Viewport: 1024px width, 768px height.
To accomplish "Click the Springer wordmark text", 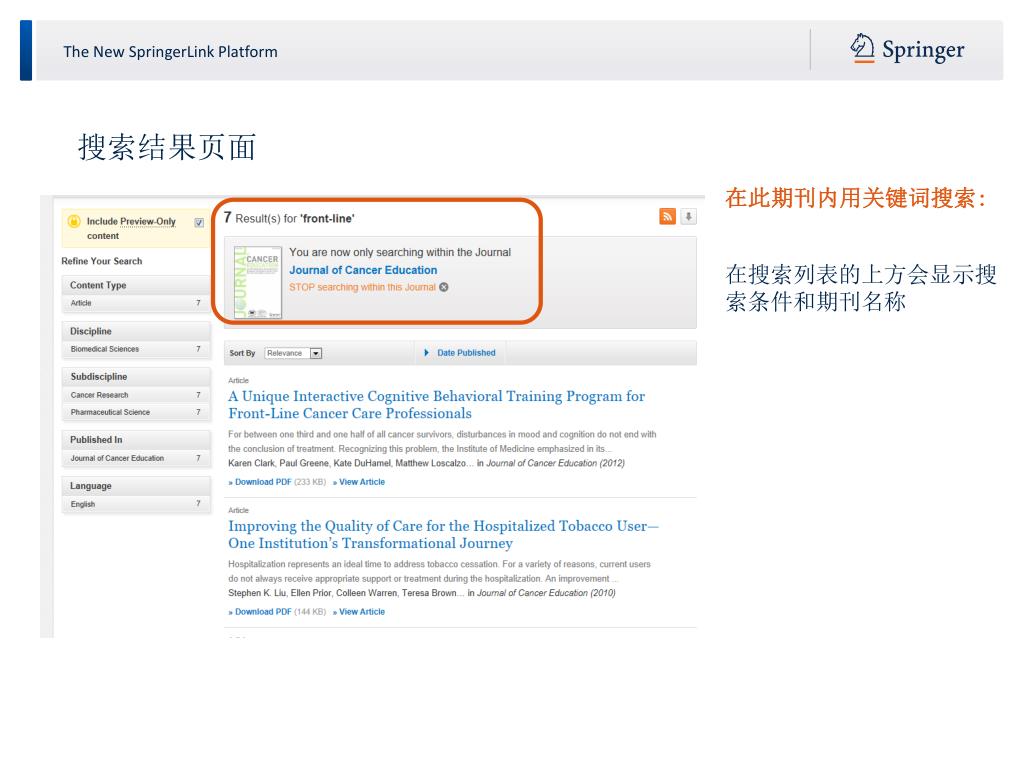I will pyautogui.click(x=923, y=50).
